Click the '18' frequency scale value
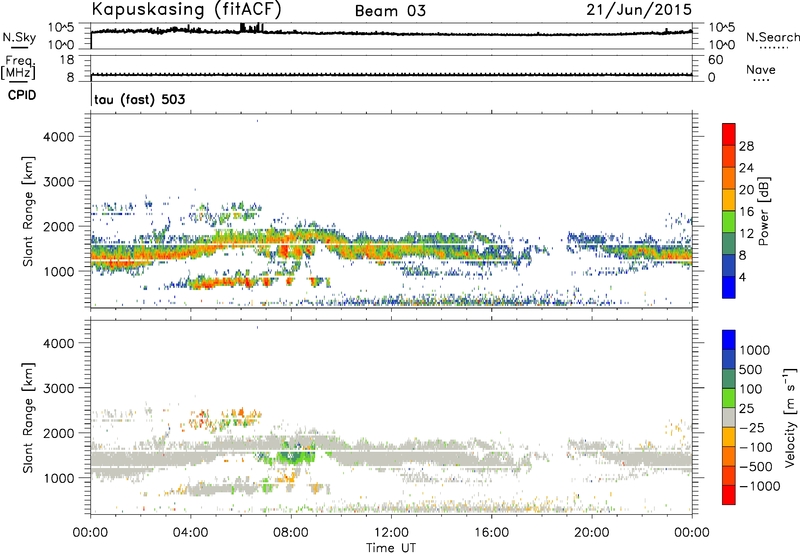800x554 pixels. 66,60
